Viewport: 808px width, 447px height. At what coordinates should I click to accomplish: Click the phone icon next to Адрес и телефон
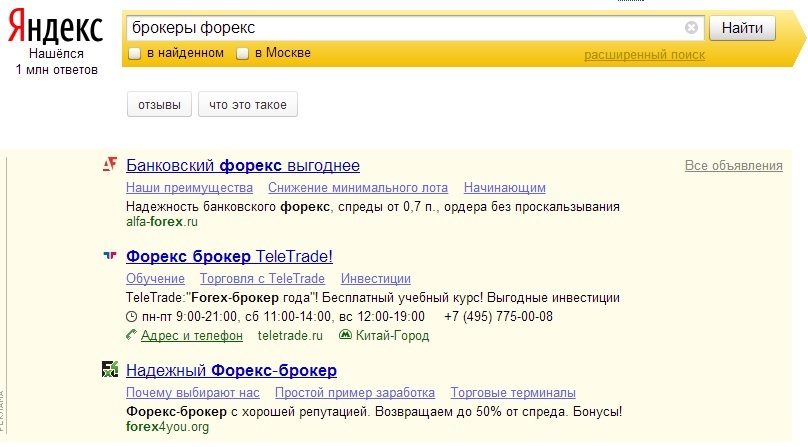pyautogui.click(x=131, y=335)
